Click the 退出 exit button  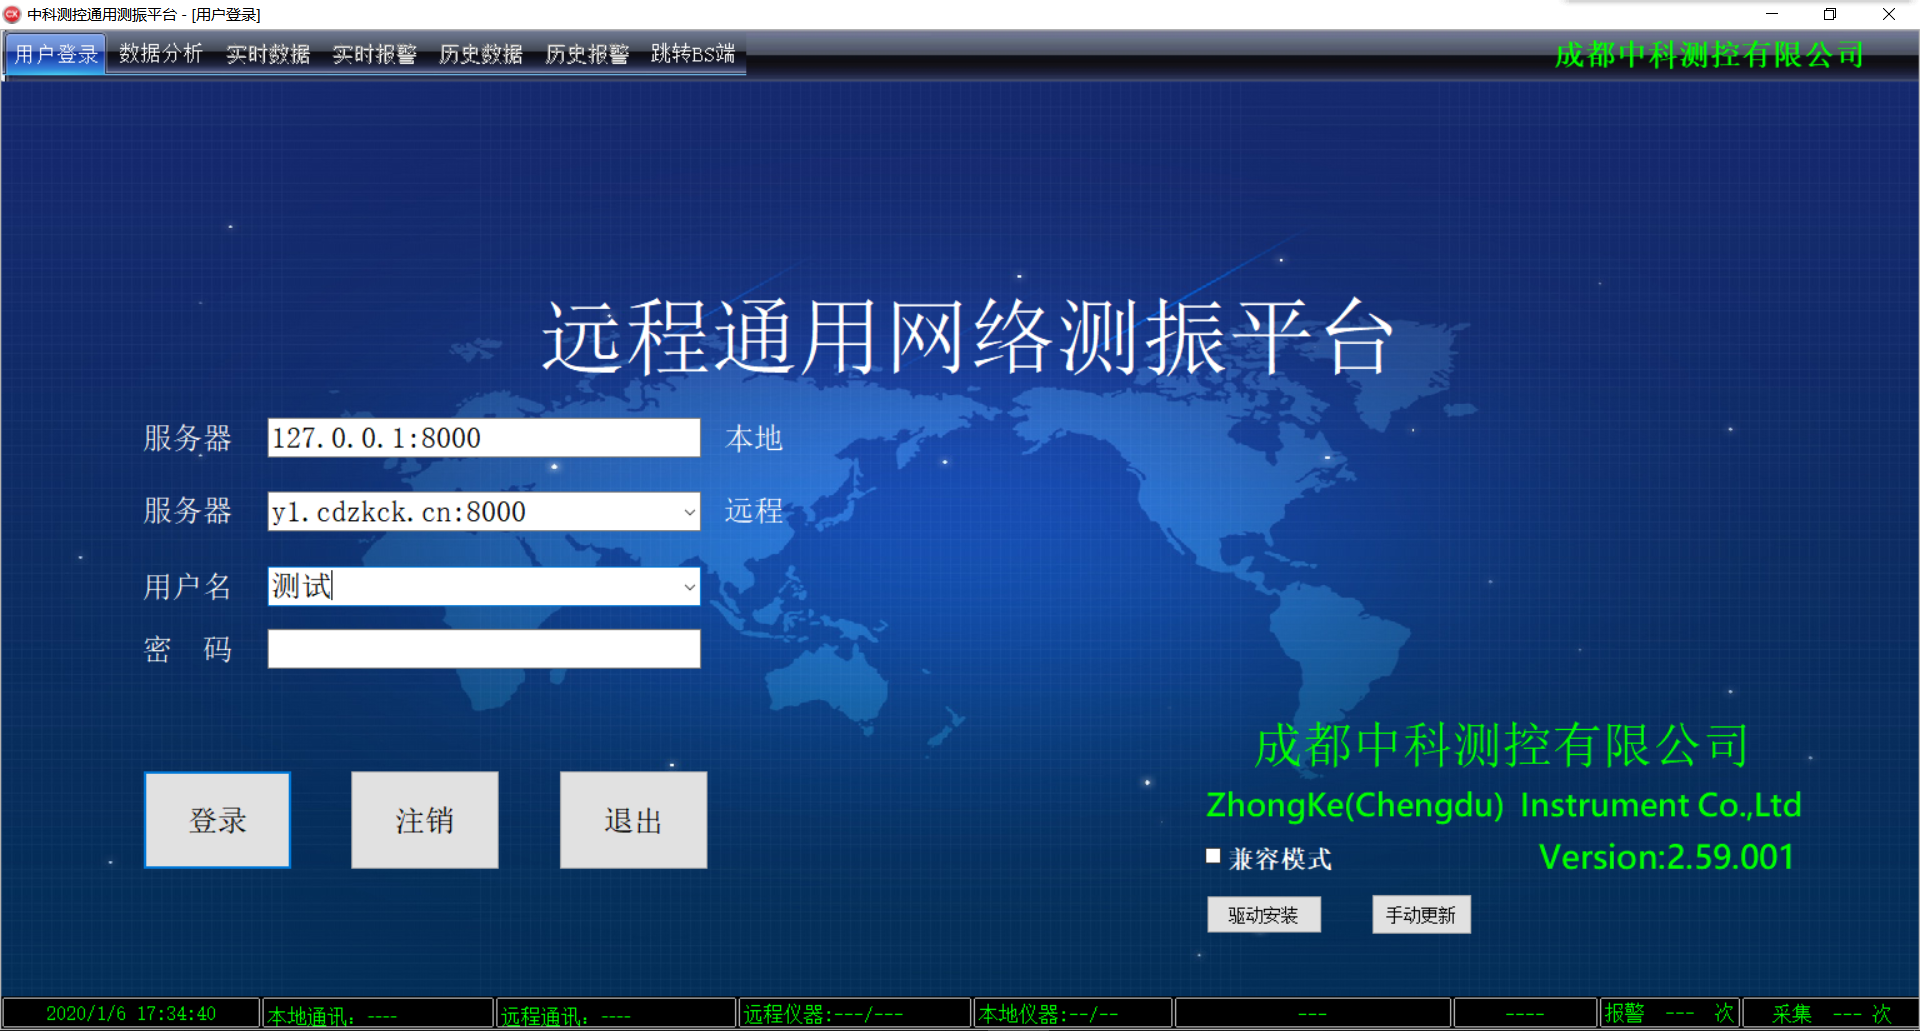coord(632,819)
